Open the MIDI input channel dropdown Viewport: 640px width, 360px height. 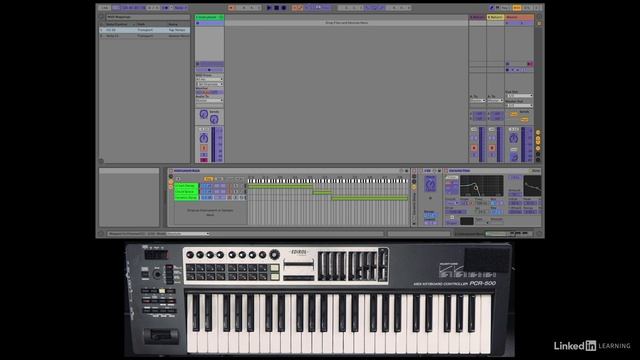tap(209, 84)
